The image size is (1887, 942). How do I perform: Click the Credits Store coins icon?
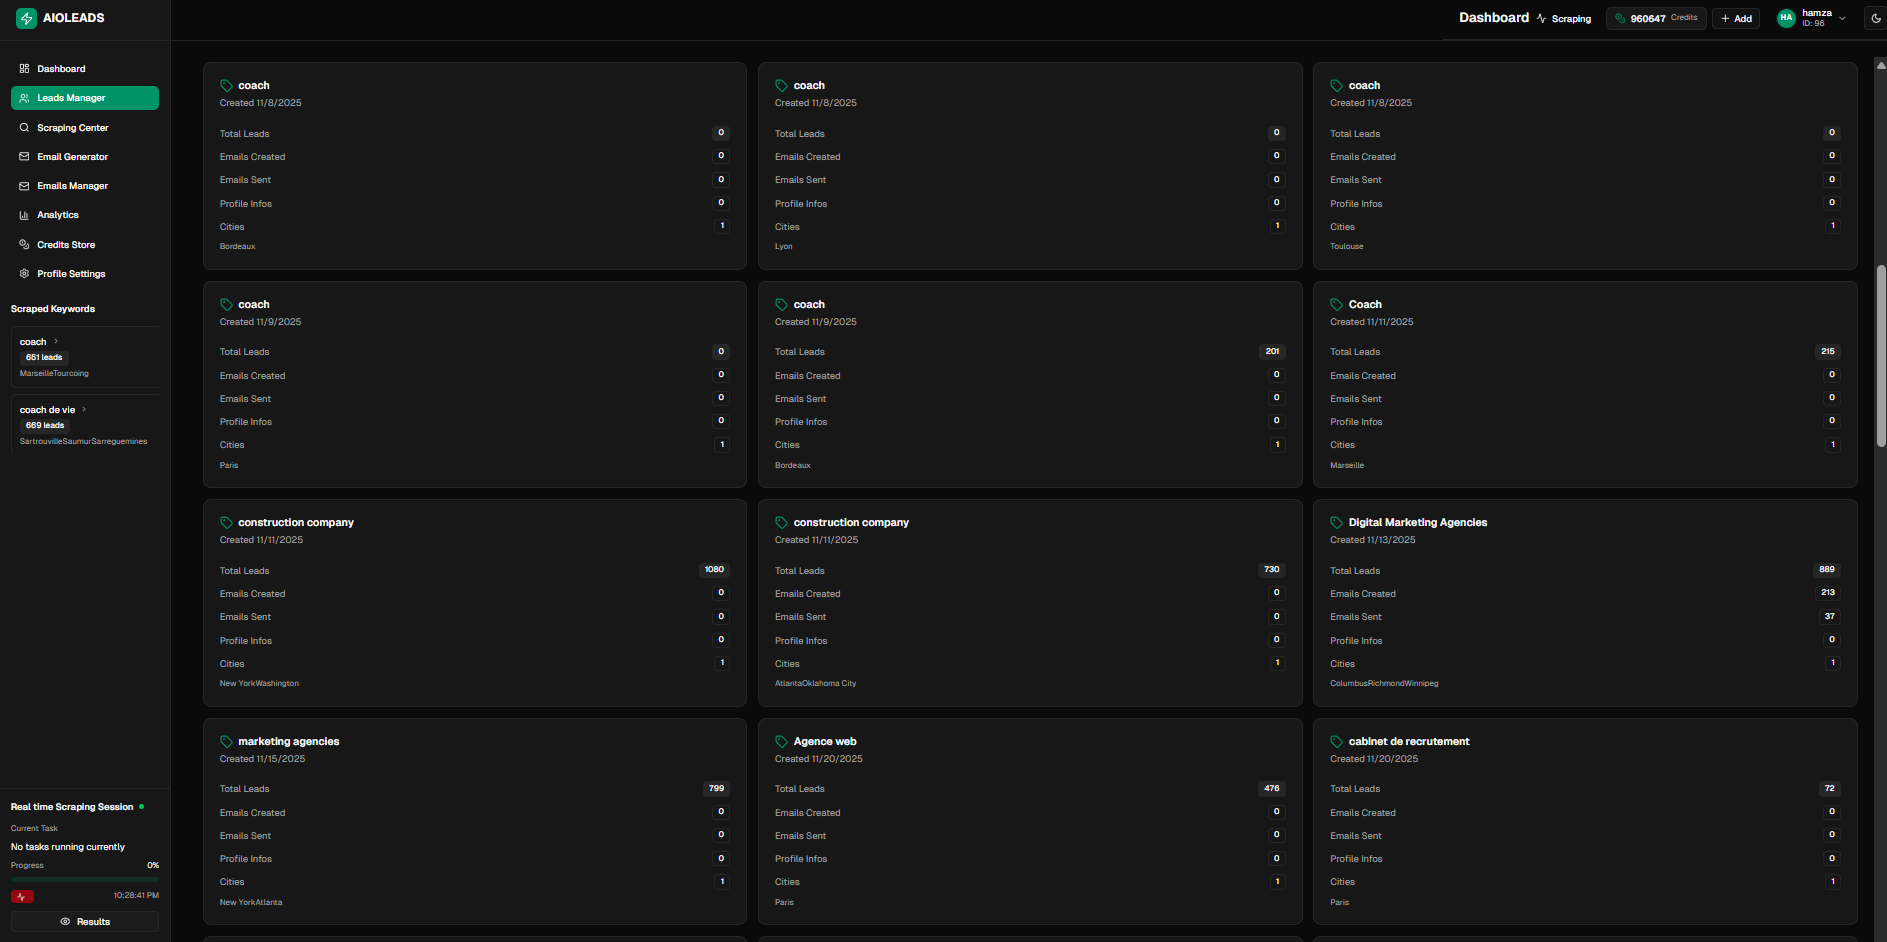[24, 245]
